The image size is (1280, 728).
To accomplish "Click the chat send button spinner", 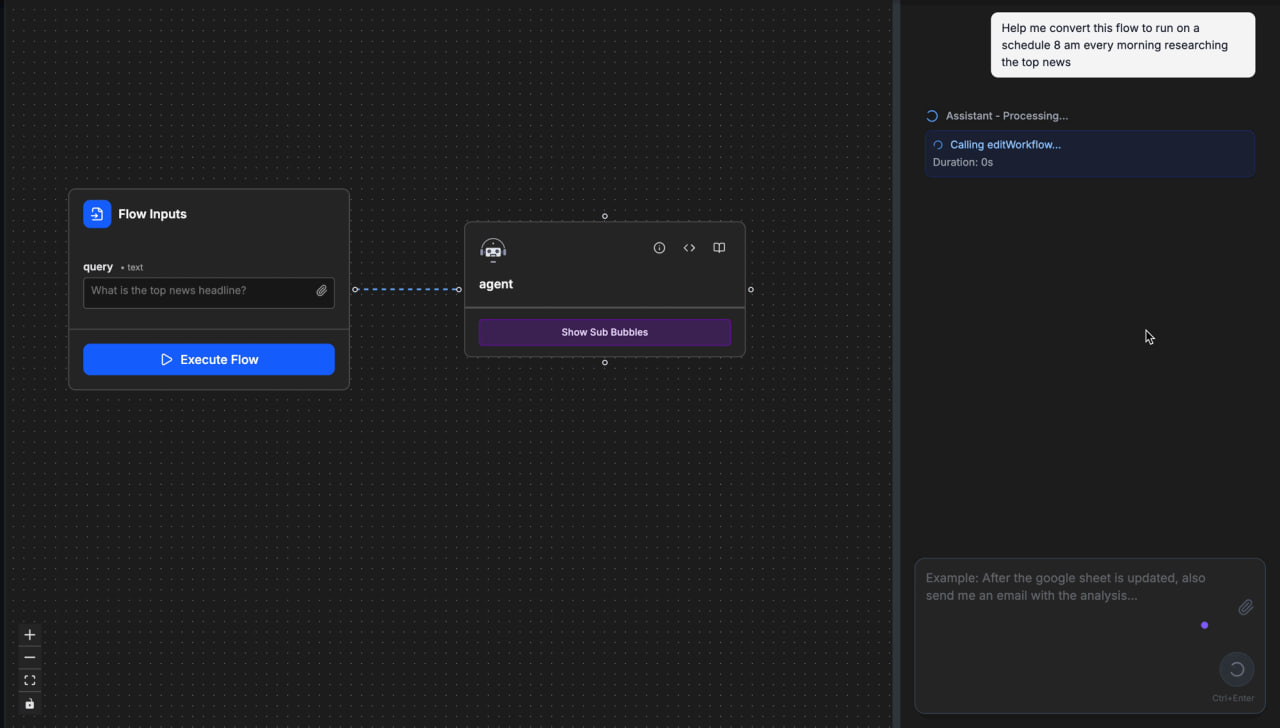I will click(1236, 670).
